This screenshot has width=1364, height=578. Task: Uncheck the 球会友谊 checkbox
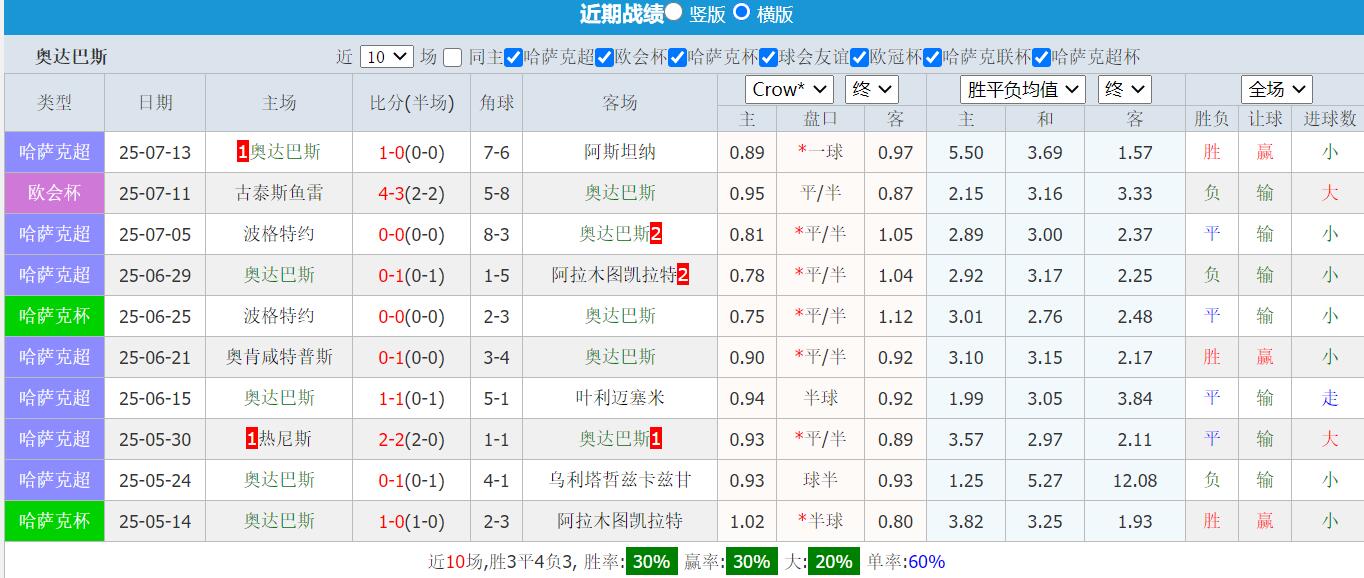pos(766,58)
